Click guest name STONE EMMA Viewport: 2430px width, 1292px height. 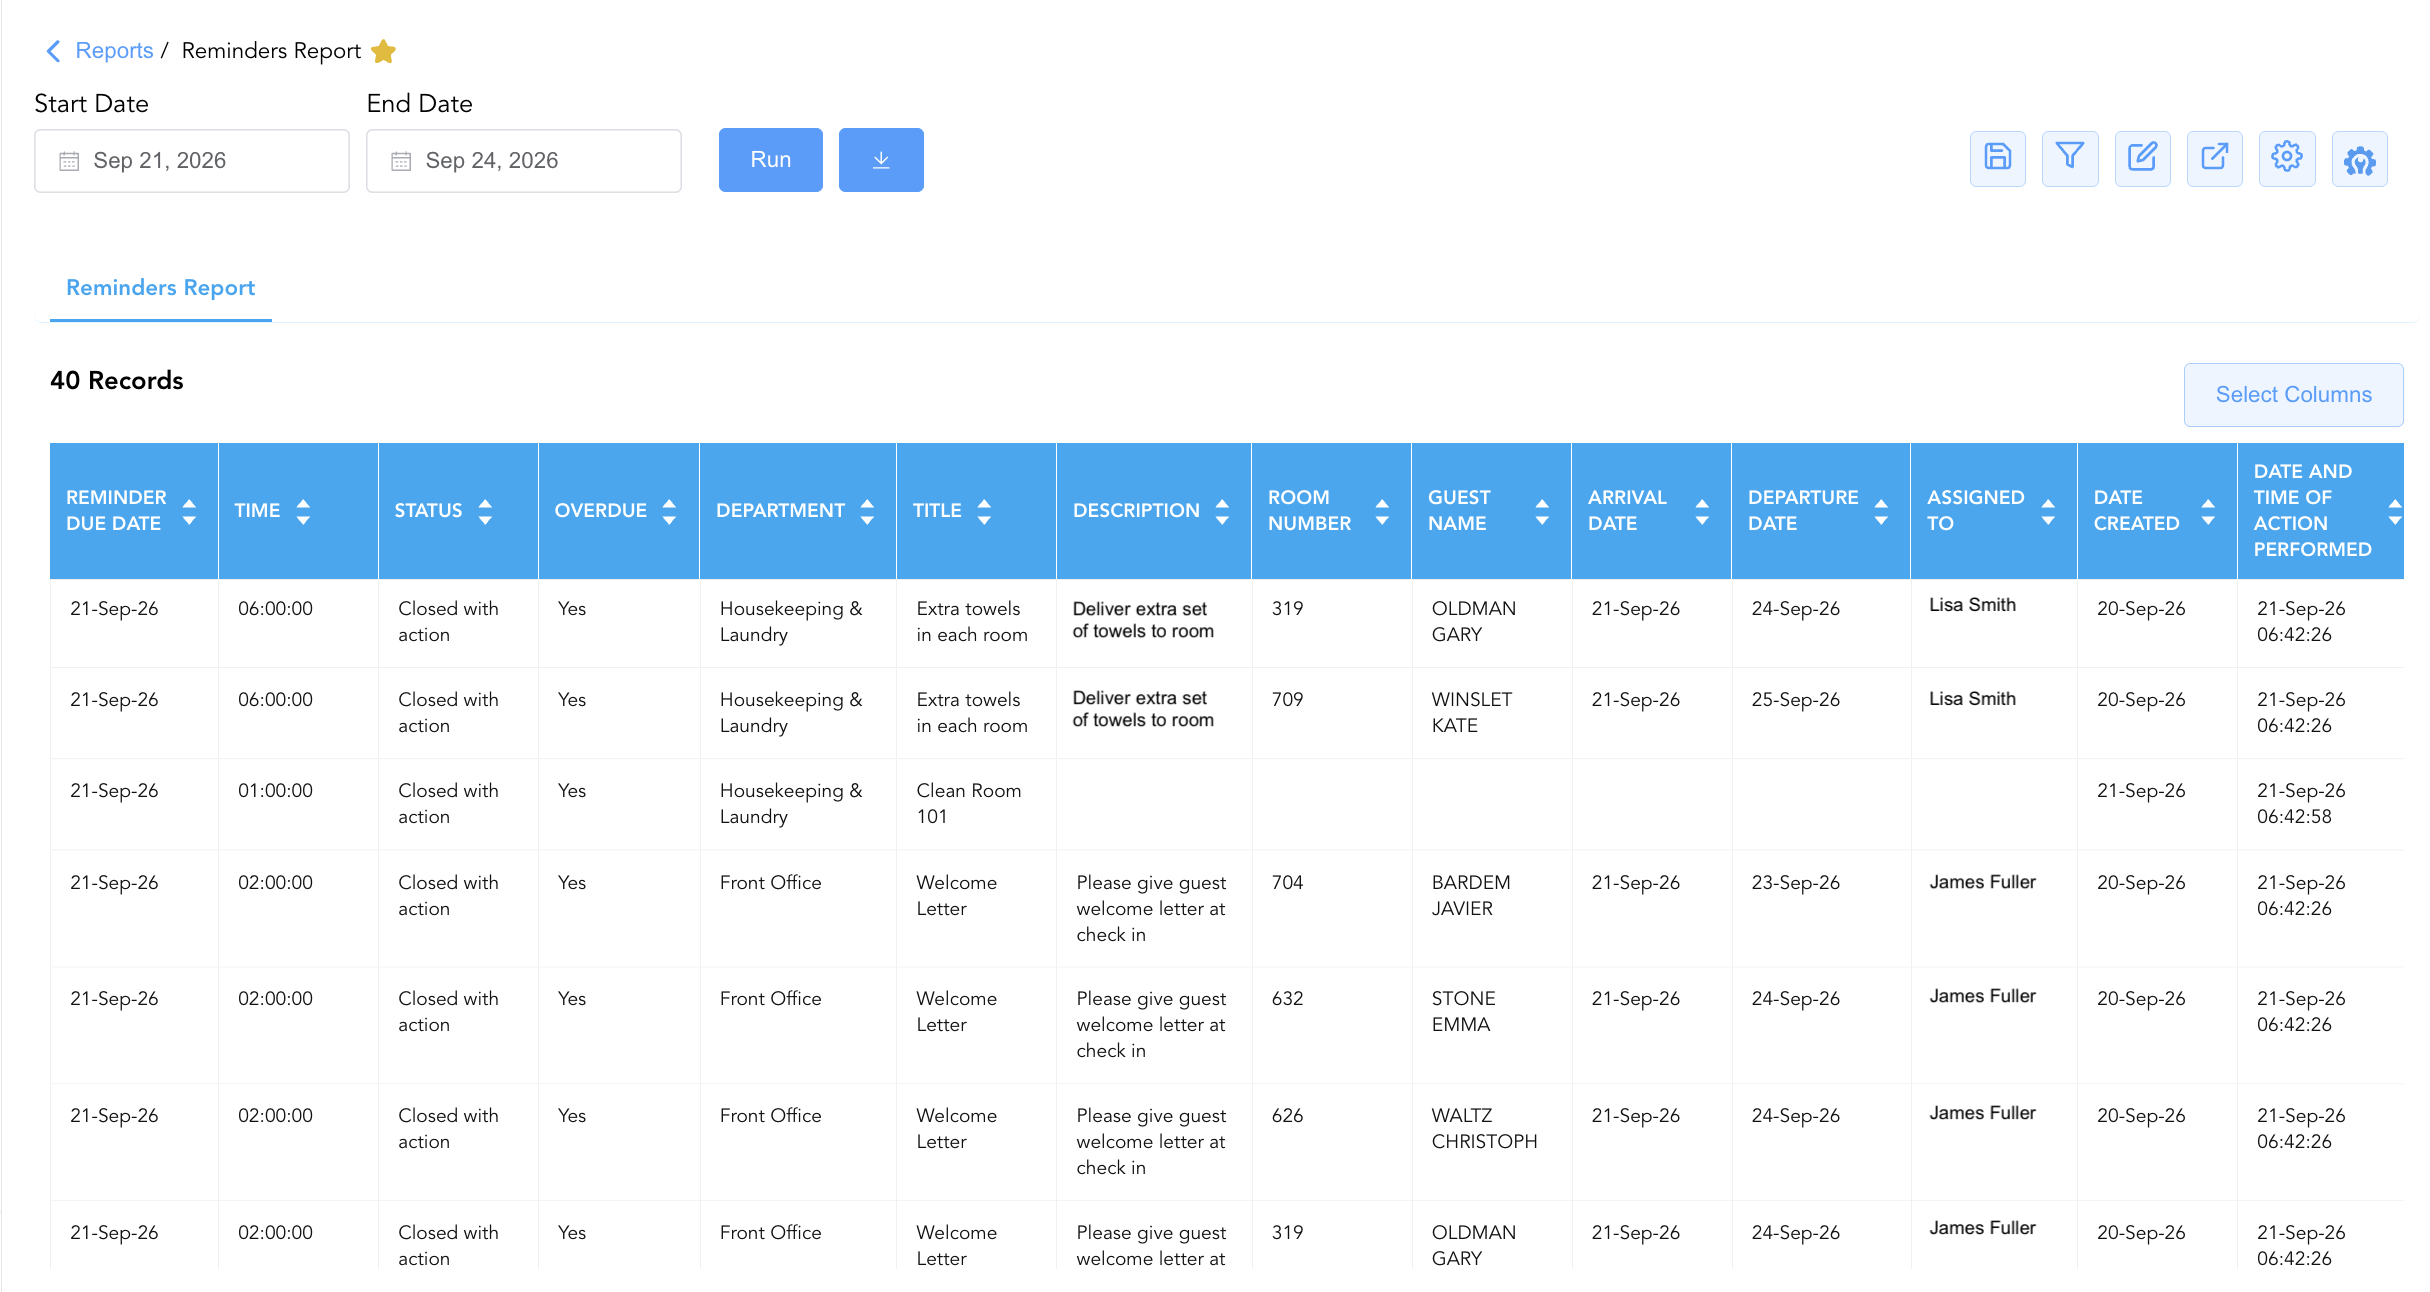point(1464,1011)
